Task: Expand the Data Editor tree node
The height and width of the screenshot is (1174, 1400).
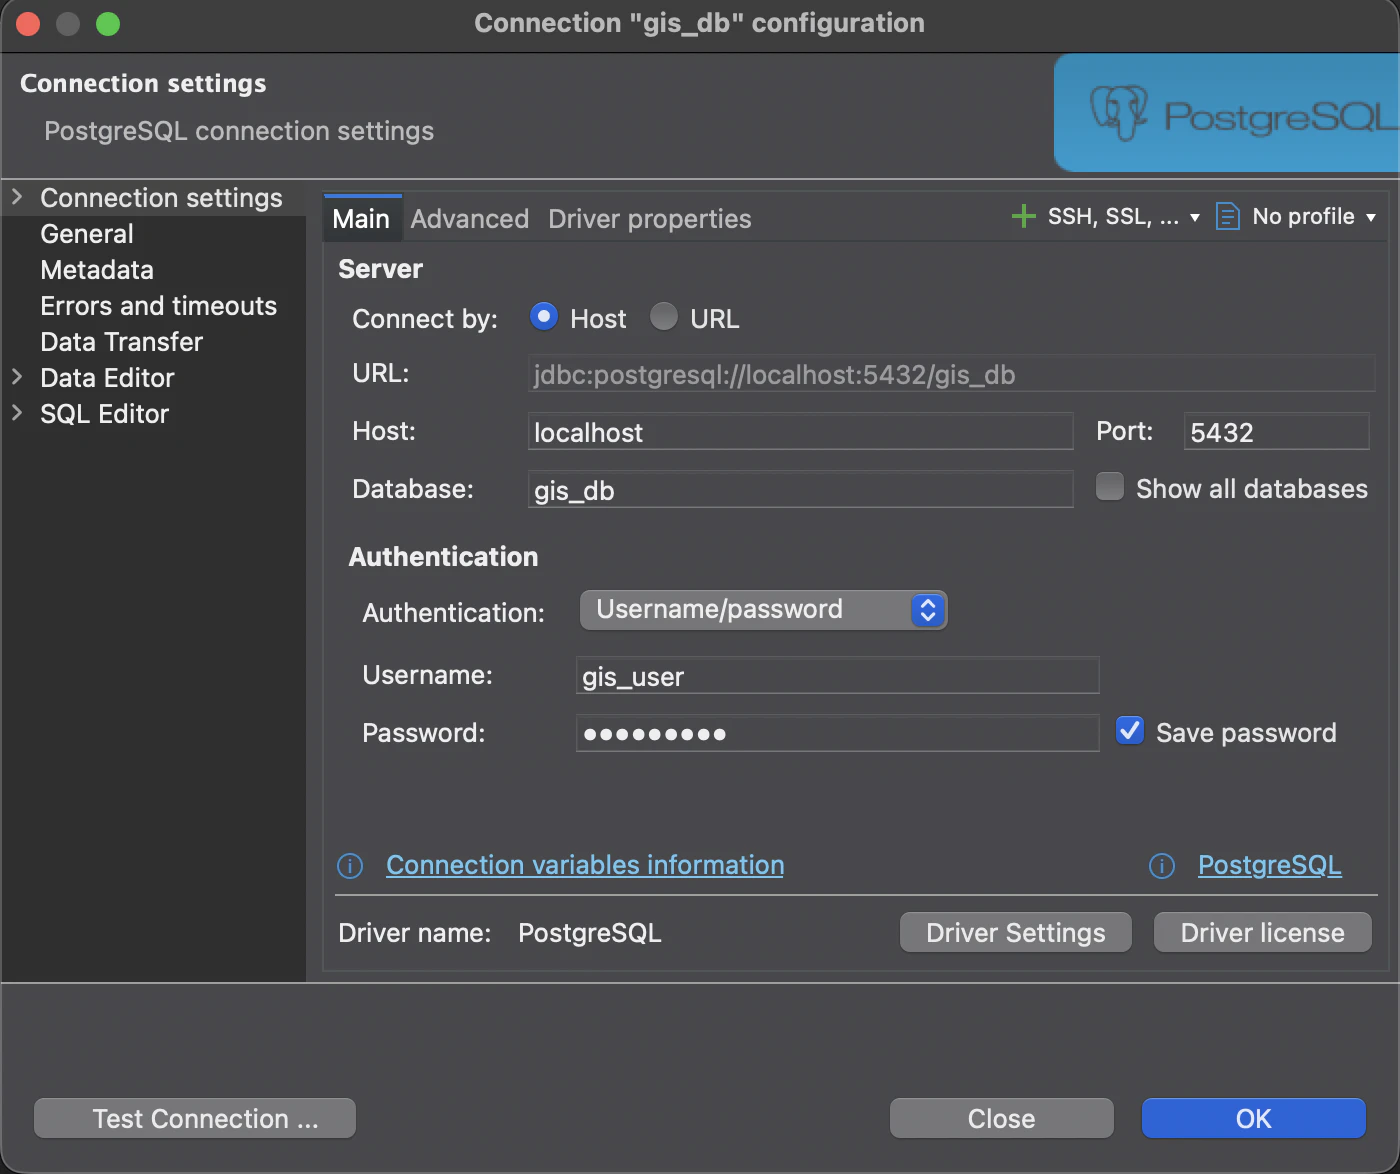Action: click(17, 377)
